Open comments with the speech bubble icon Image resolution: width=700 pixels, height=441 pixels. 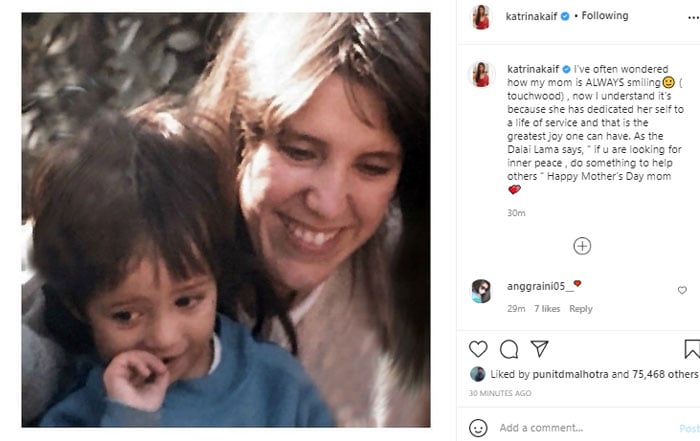coord(509,349)
